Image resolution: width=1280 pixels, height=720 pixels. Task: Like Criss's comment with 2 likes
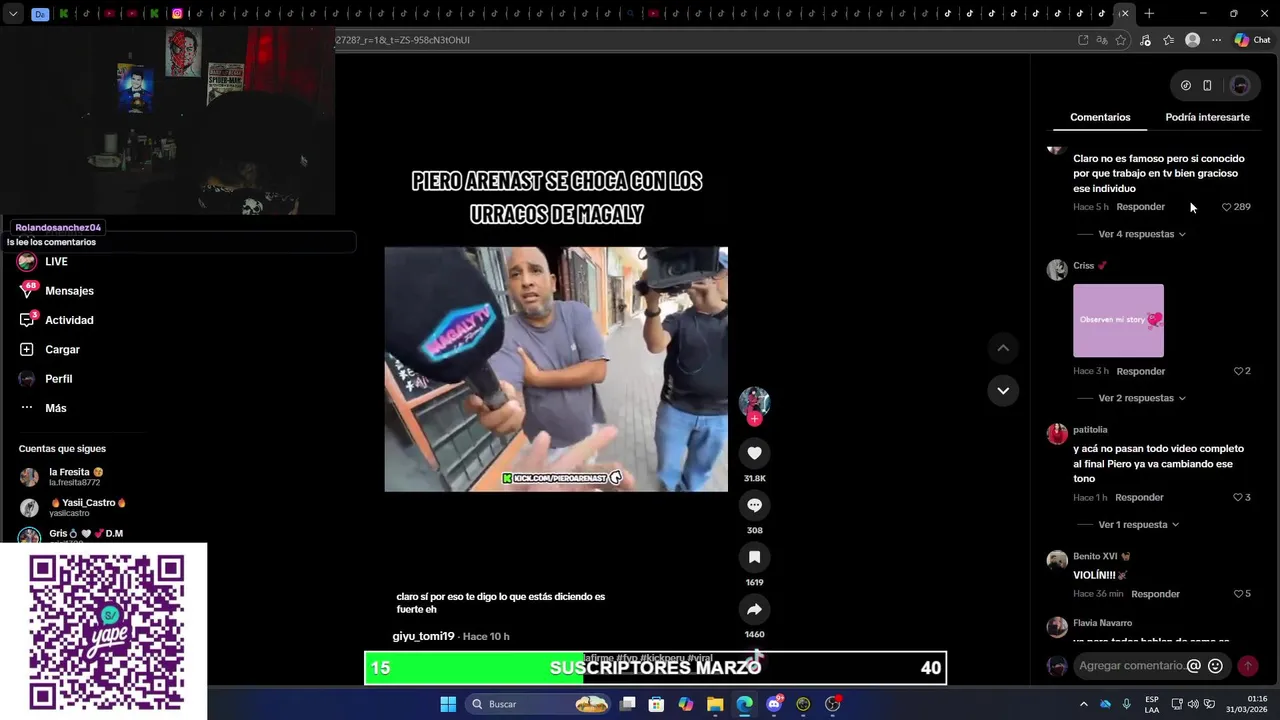(1238, 371)
